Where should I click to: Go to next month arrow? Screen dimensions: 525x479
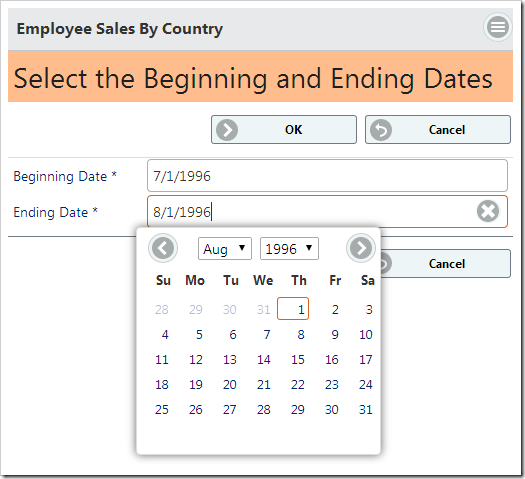click(361, 248)
